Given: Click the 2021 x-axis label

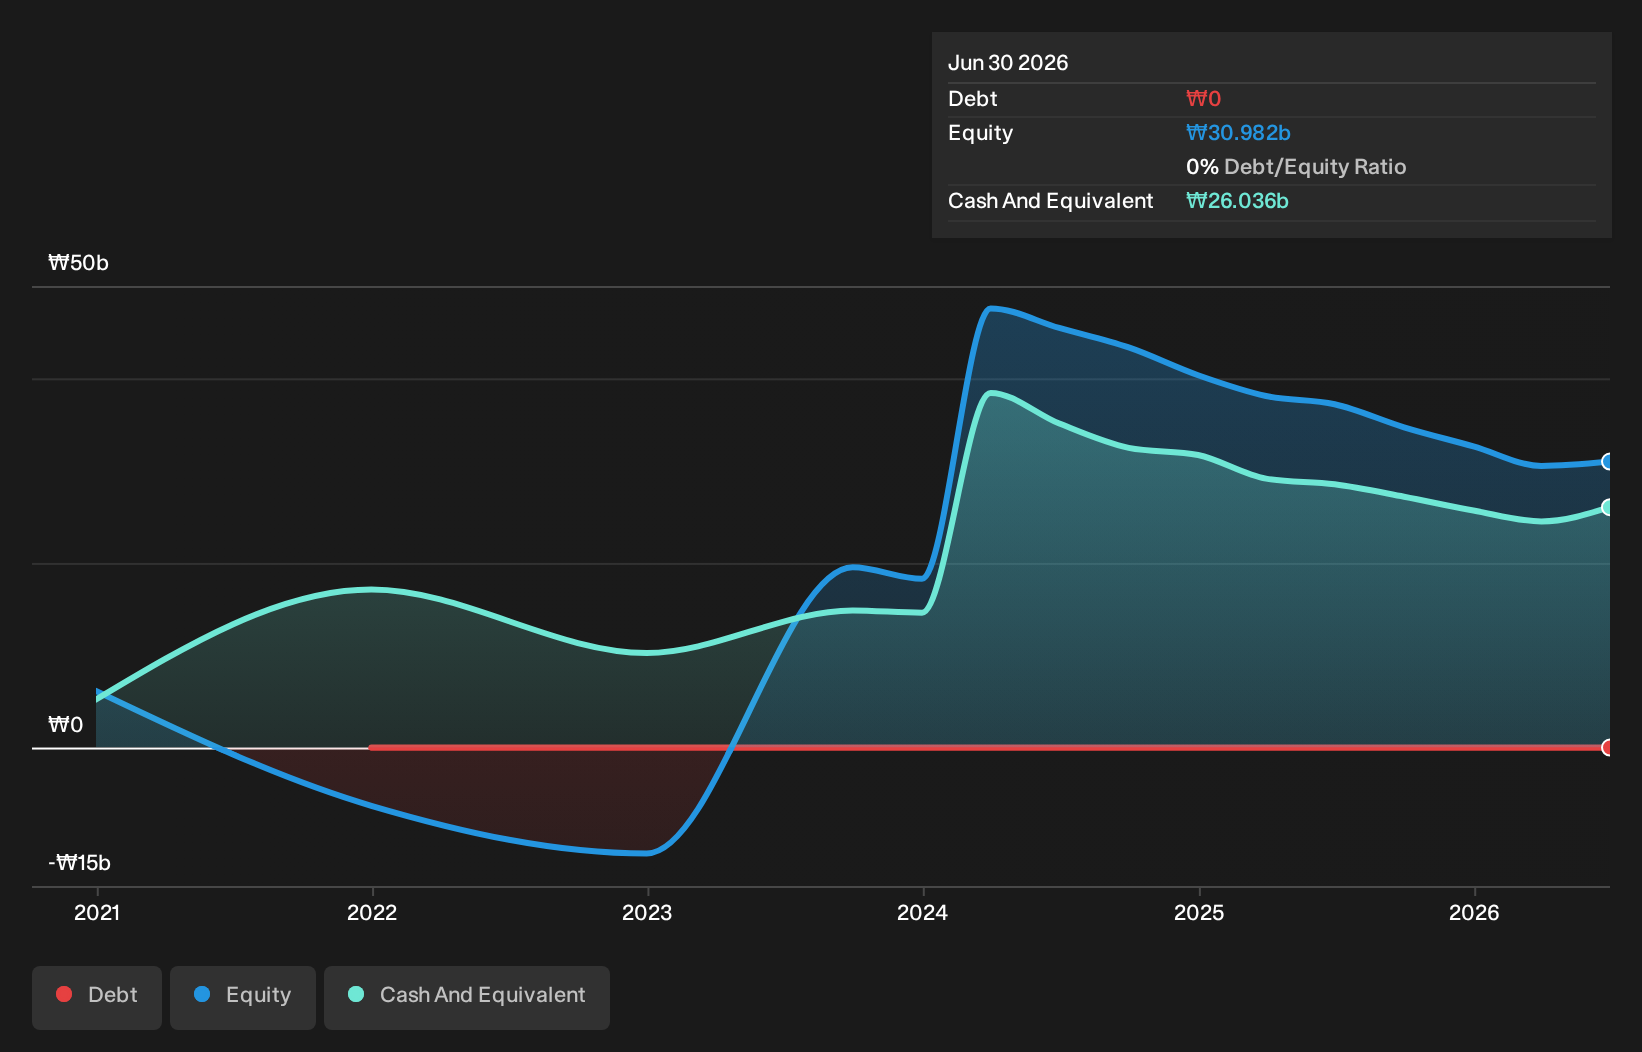Looking at the screenshot, I should coord(97,912).
